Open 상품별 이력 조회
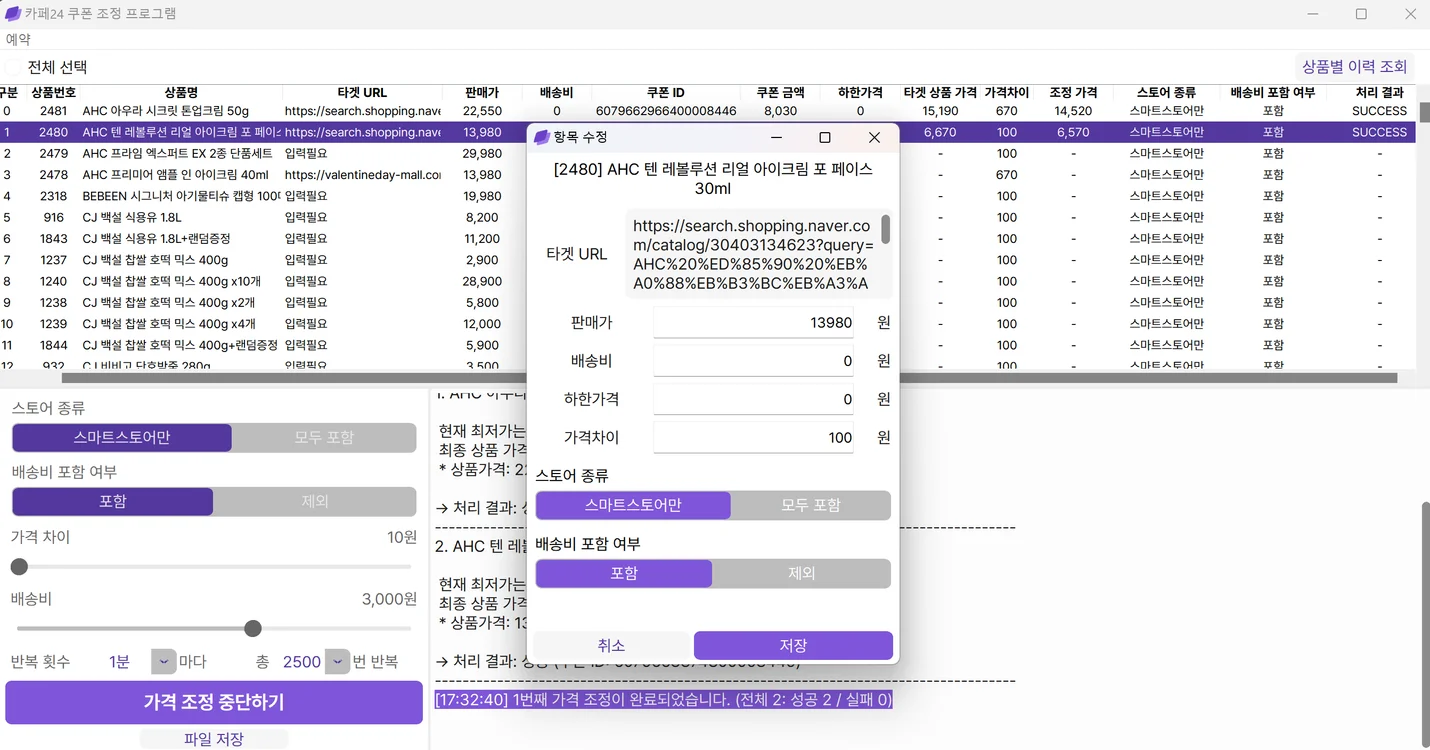1430x750 pixels. [1354, 67]
